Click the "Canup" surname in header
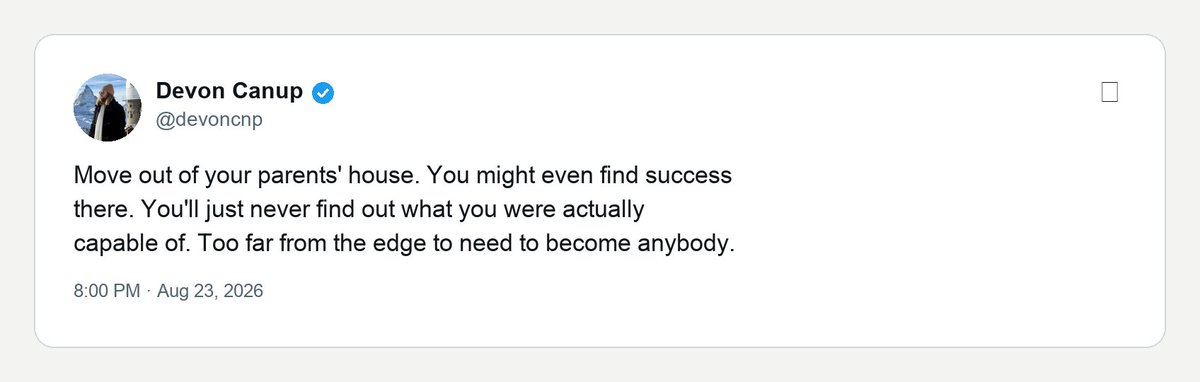 (x=270, y=92)
